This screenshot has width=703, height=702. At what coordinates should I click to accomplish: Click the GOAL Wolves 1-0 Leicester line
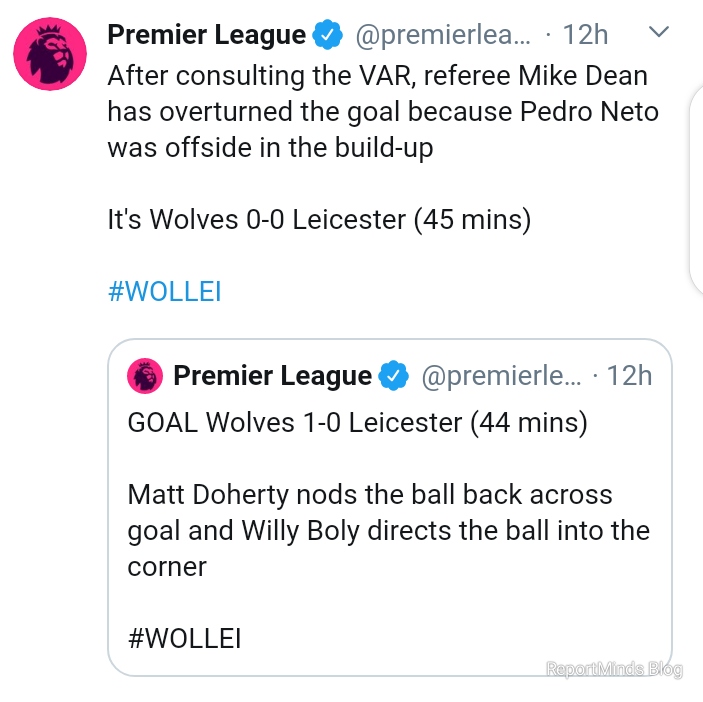point(357,423)
